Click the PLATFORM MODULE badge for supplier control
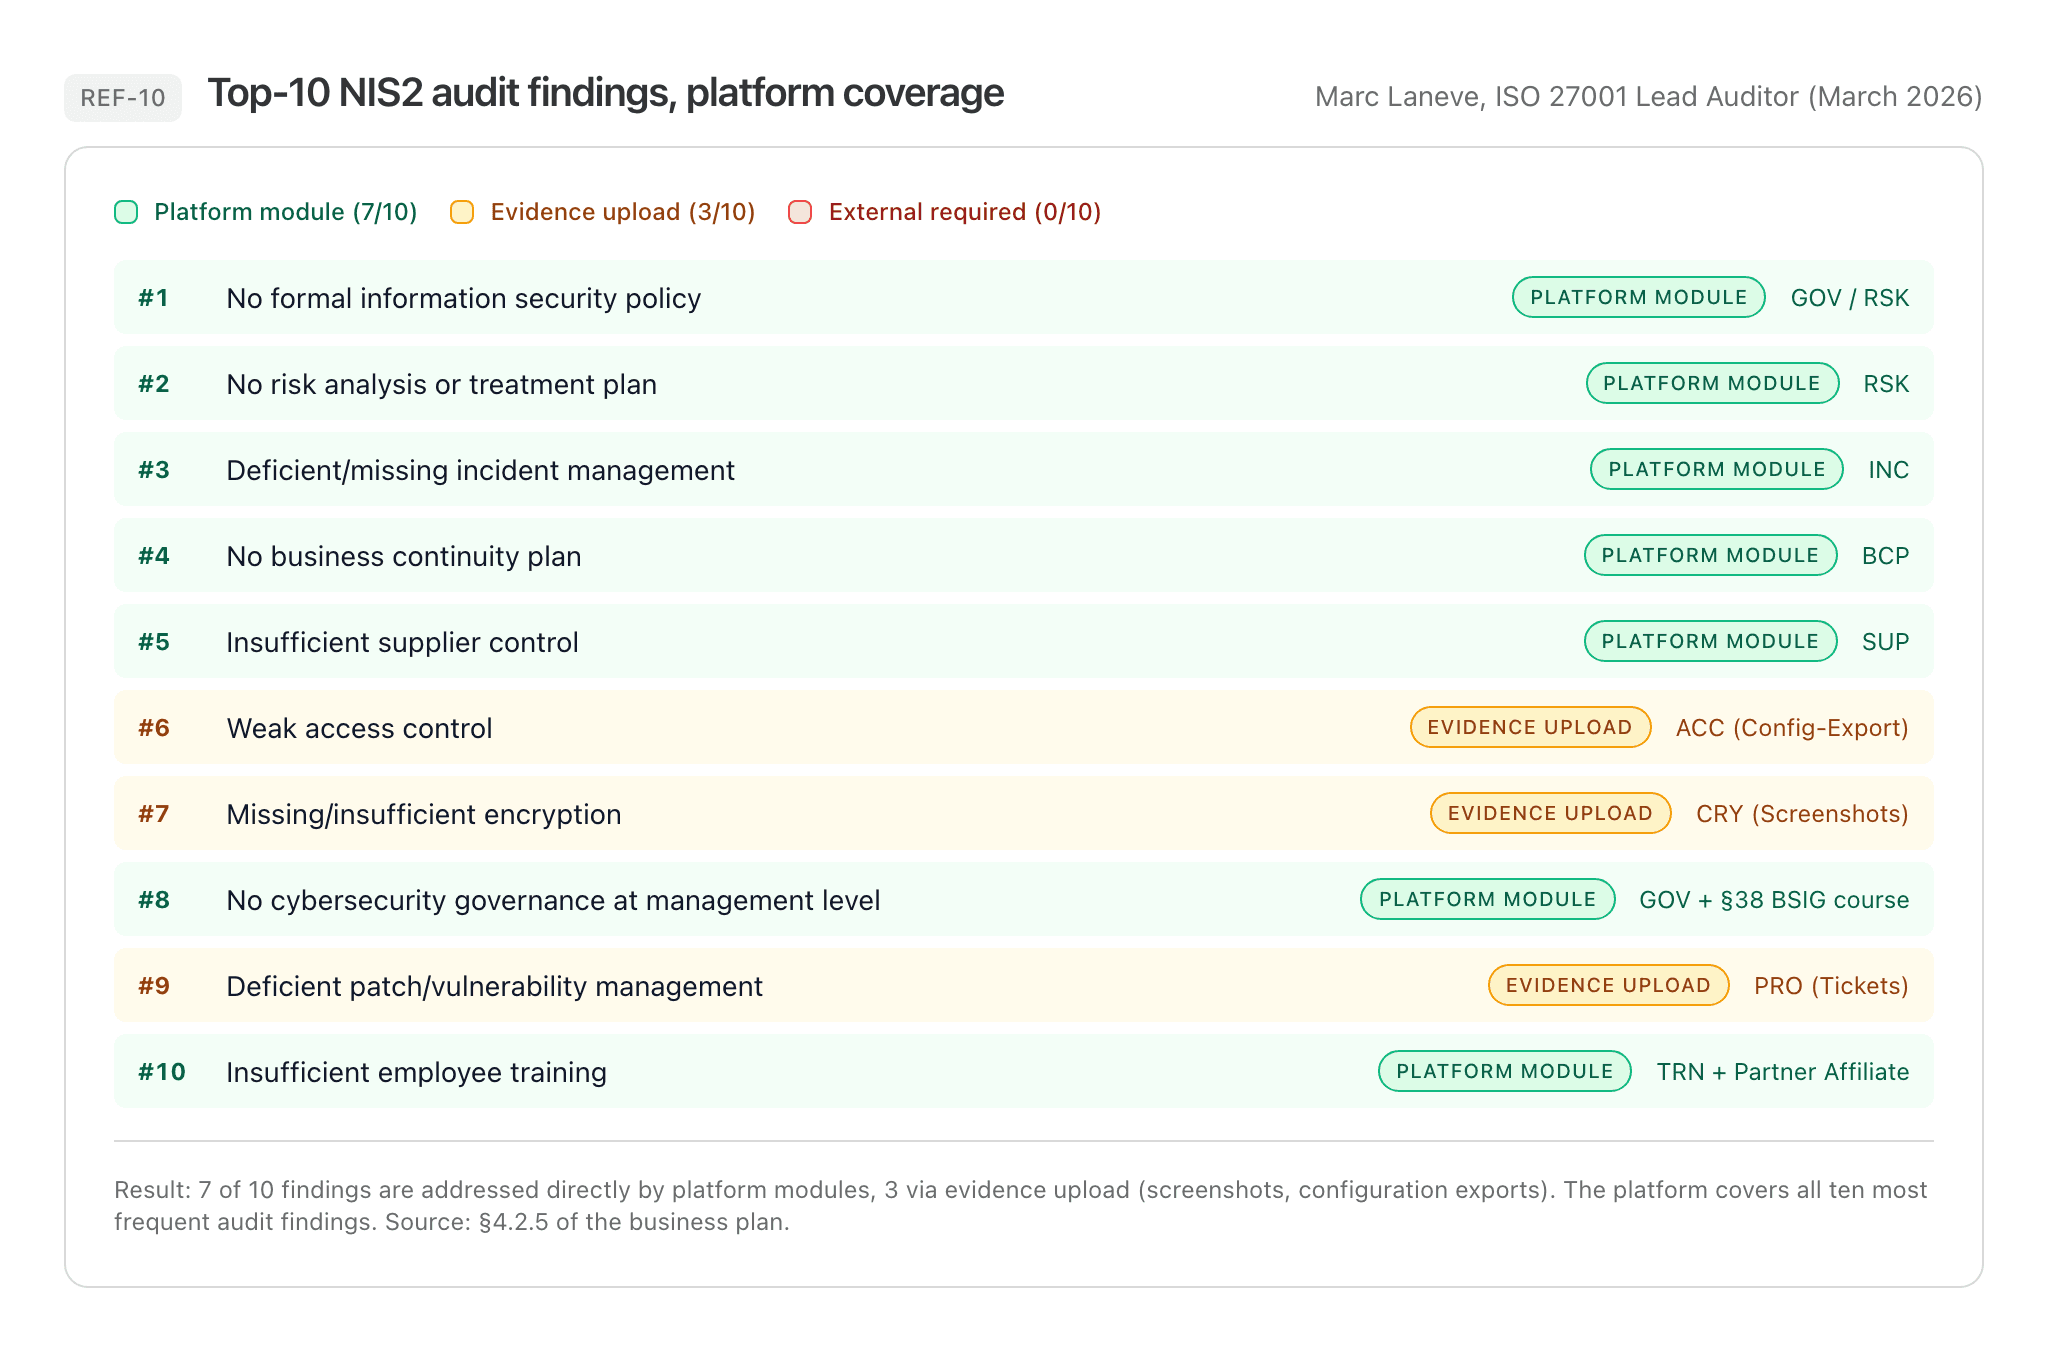 pyautogui.click(x=1710, y=641)
